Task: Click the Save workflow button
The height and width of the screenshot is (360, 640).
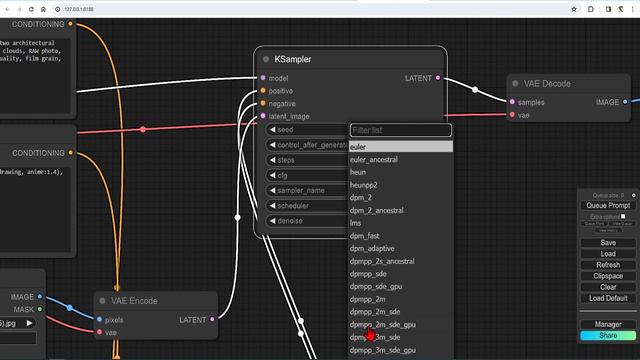Action: (x=608, y=242)
